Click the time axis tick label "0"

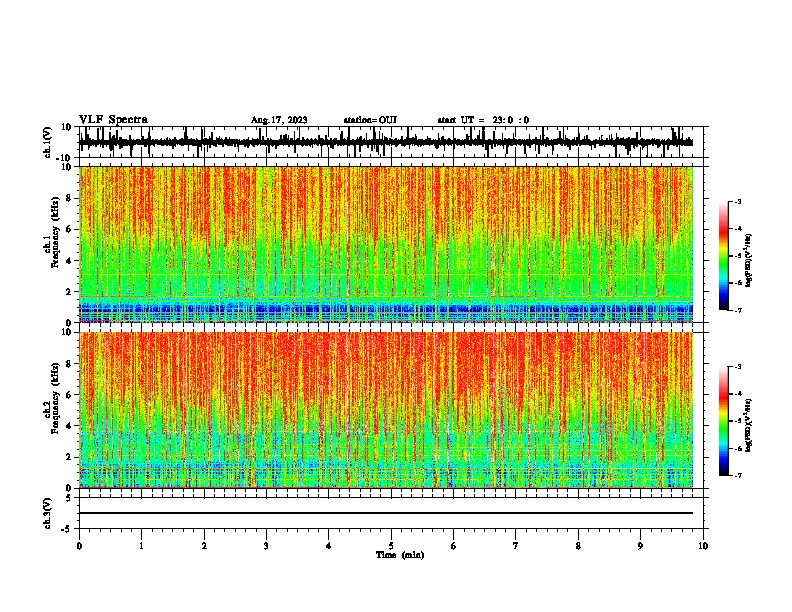point(79,546)
